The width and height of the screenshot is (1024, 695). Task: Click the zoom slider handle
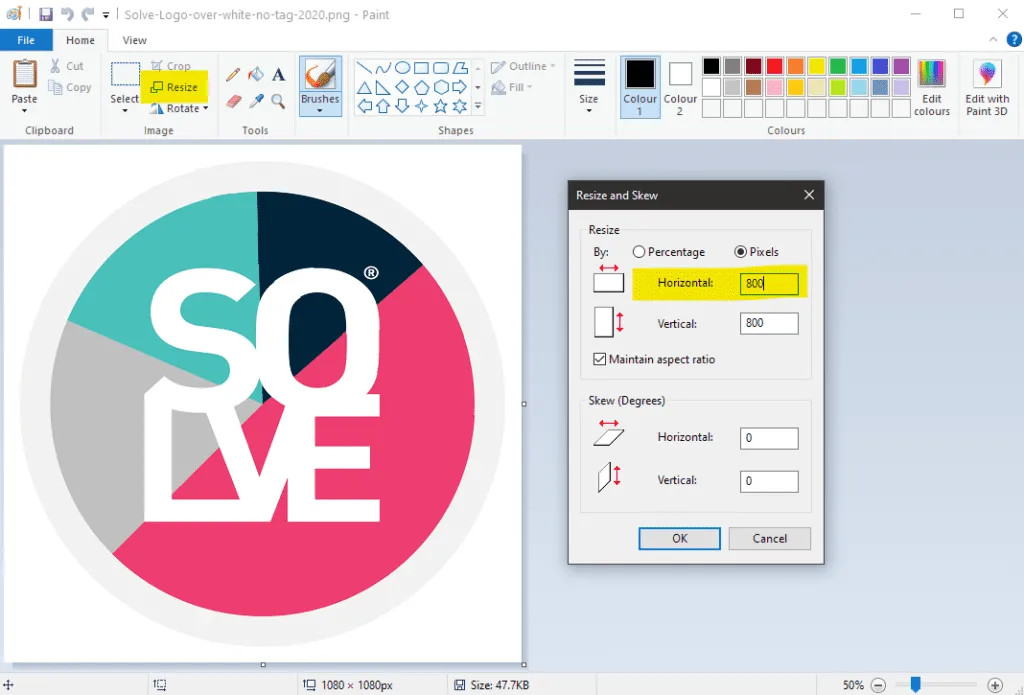coord(916,685)
